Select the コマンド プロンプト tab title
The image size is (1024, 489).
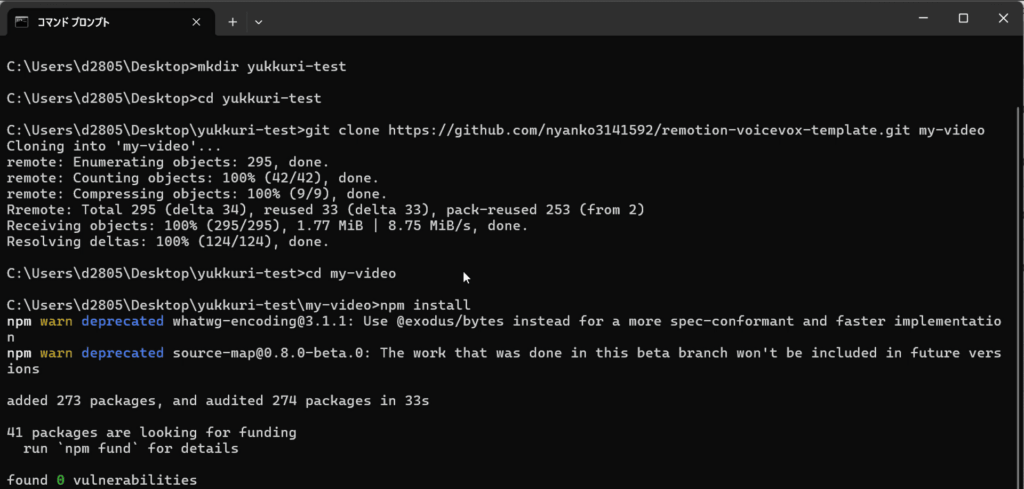point(75,21)
